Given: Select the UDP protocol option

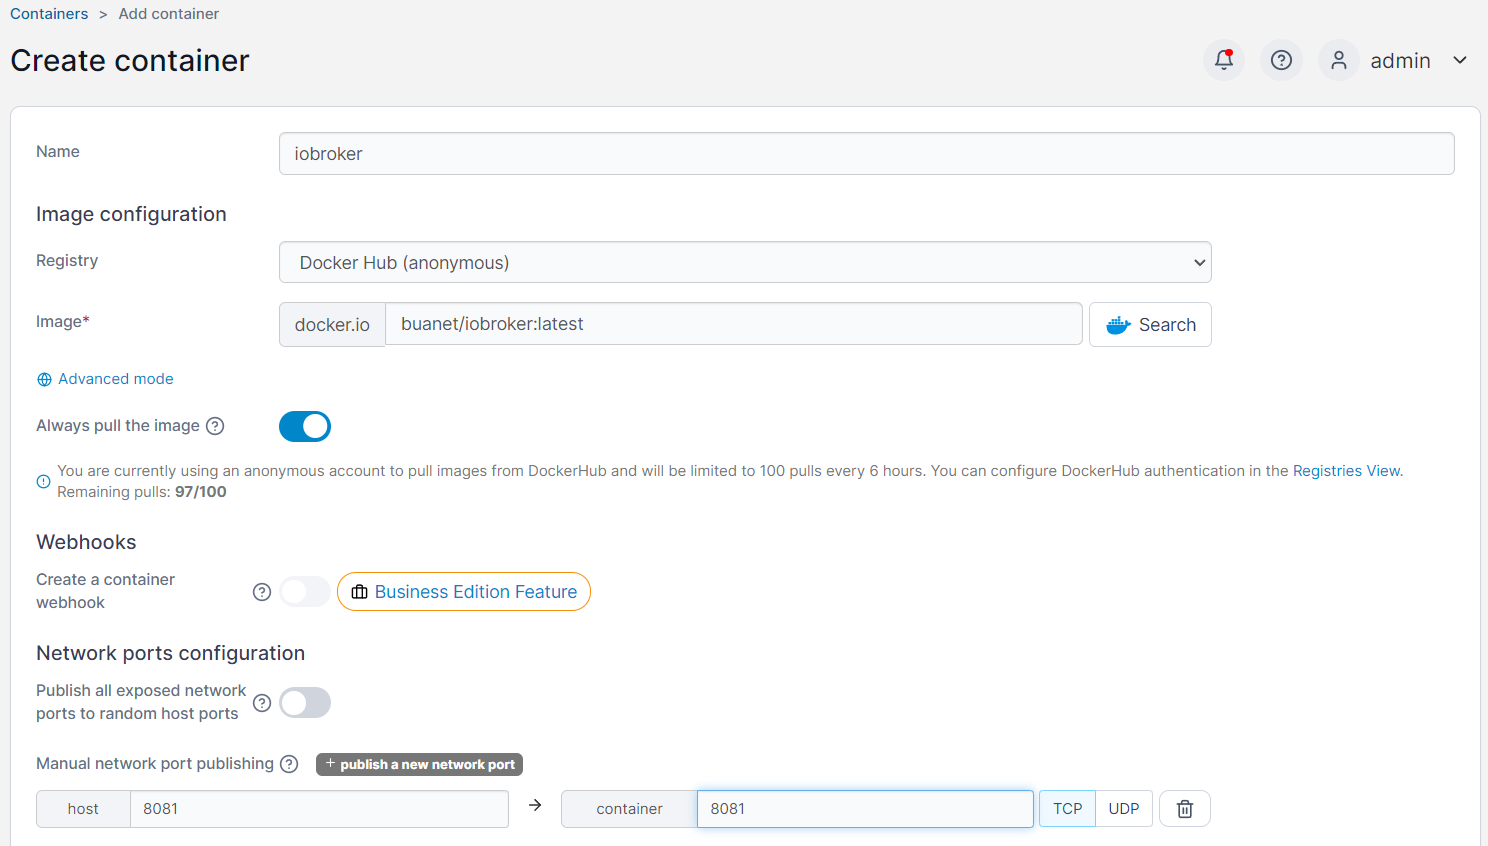Looking at the screenshot, I should [1124, 809].
